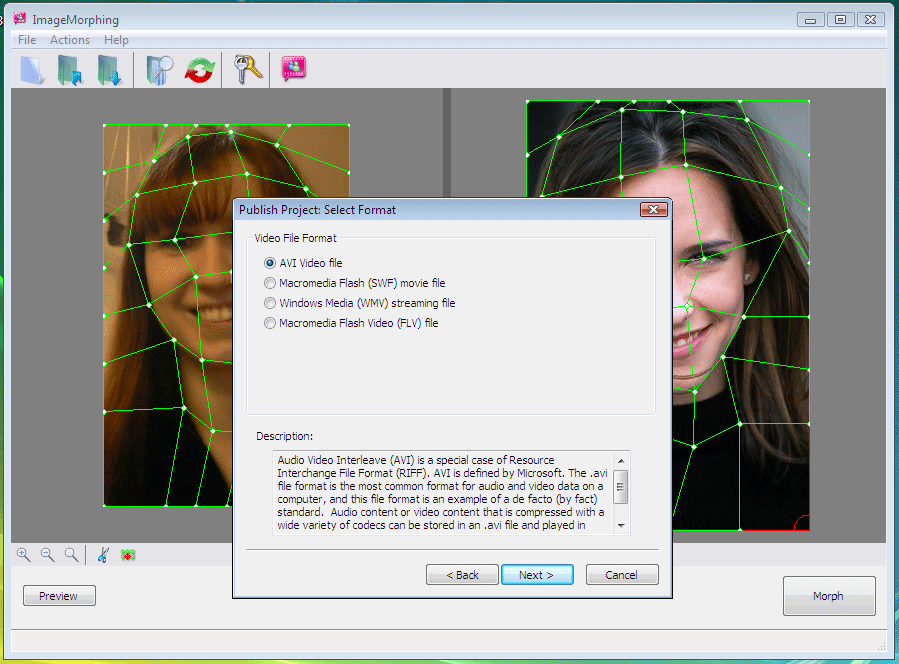Maximize the ImageMorphing window
Screen dimensions: 899x664
pyautogui.click(x=841, y=19)
